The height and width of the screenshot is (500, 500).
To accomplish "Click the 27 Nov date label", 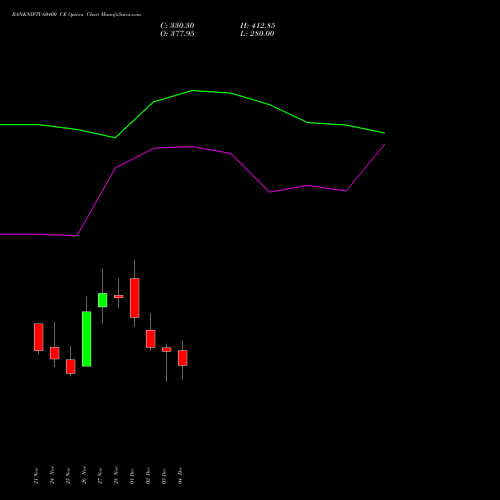I will [x=100, y=475].
